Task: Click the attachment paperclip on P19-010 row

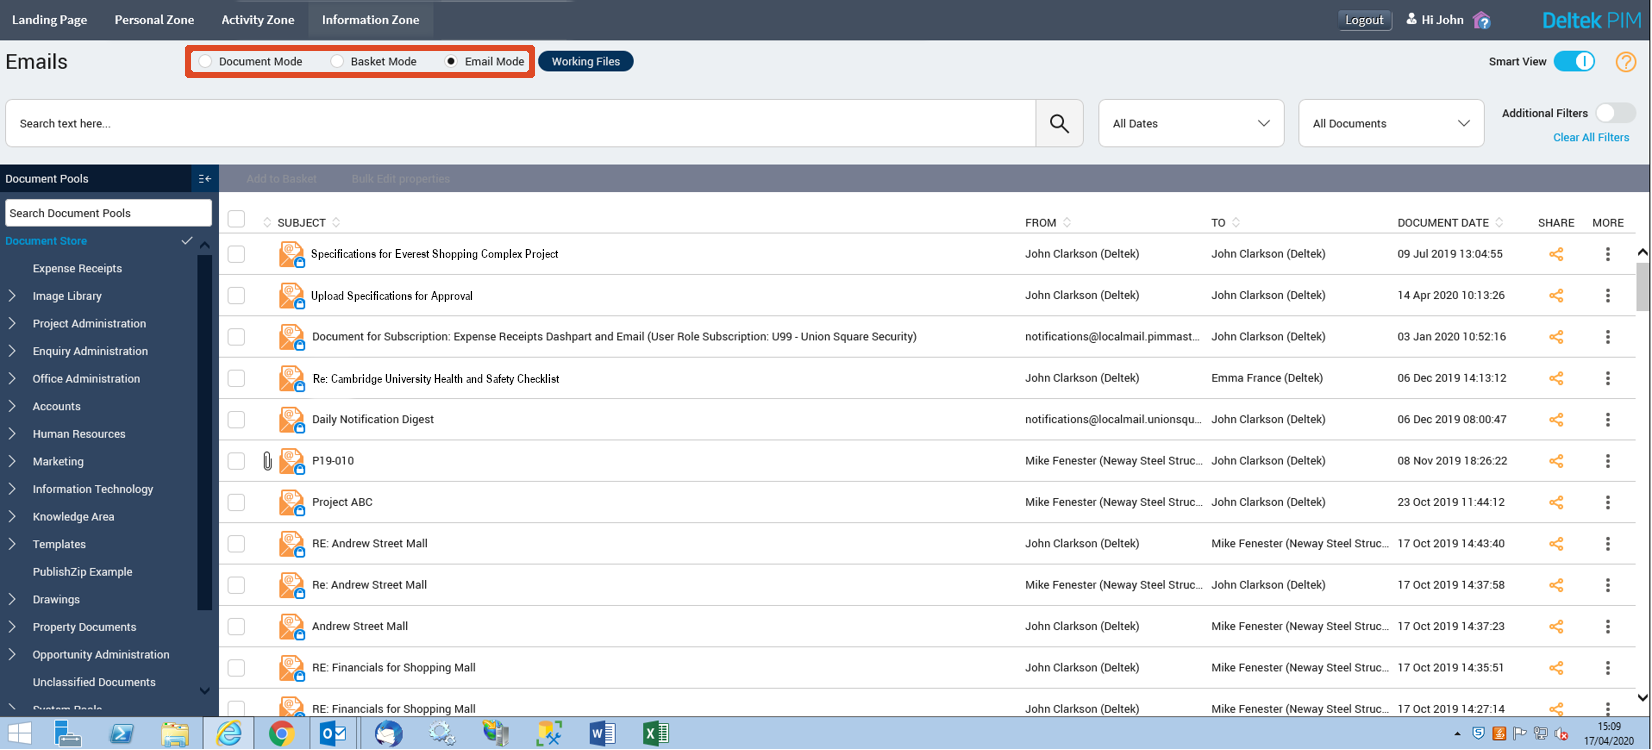Action: point(267,461)
